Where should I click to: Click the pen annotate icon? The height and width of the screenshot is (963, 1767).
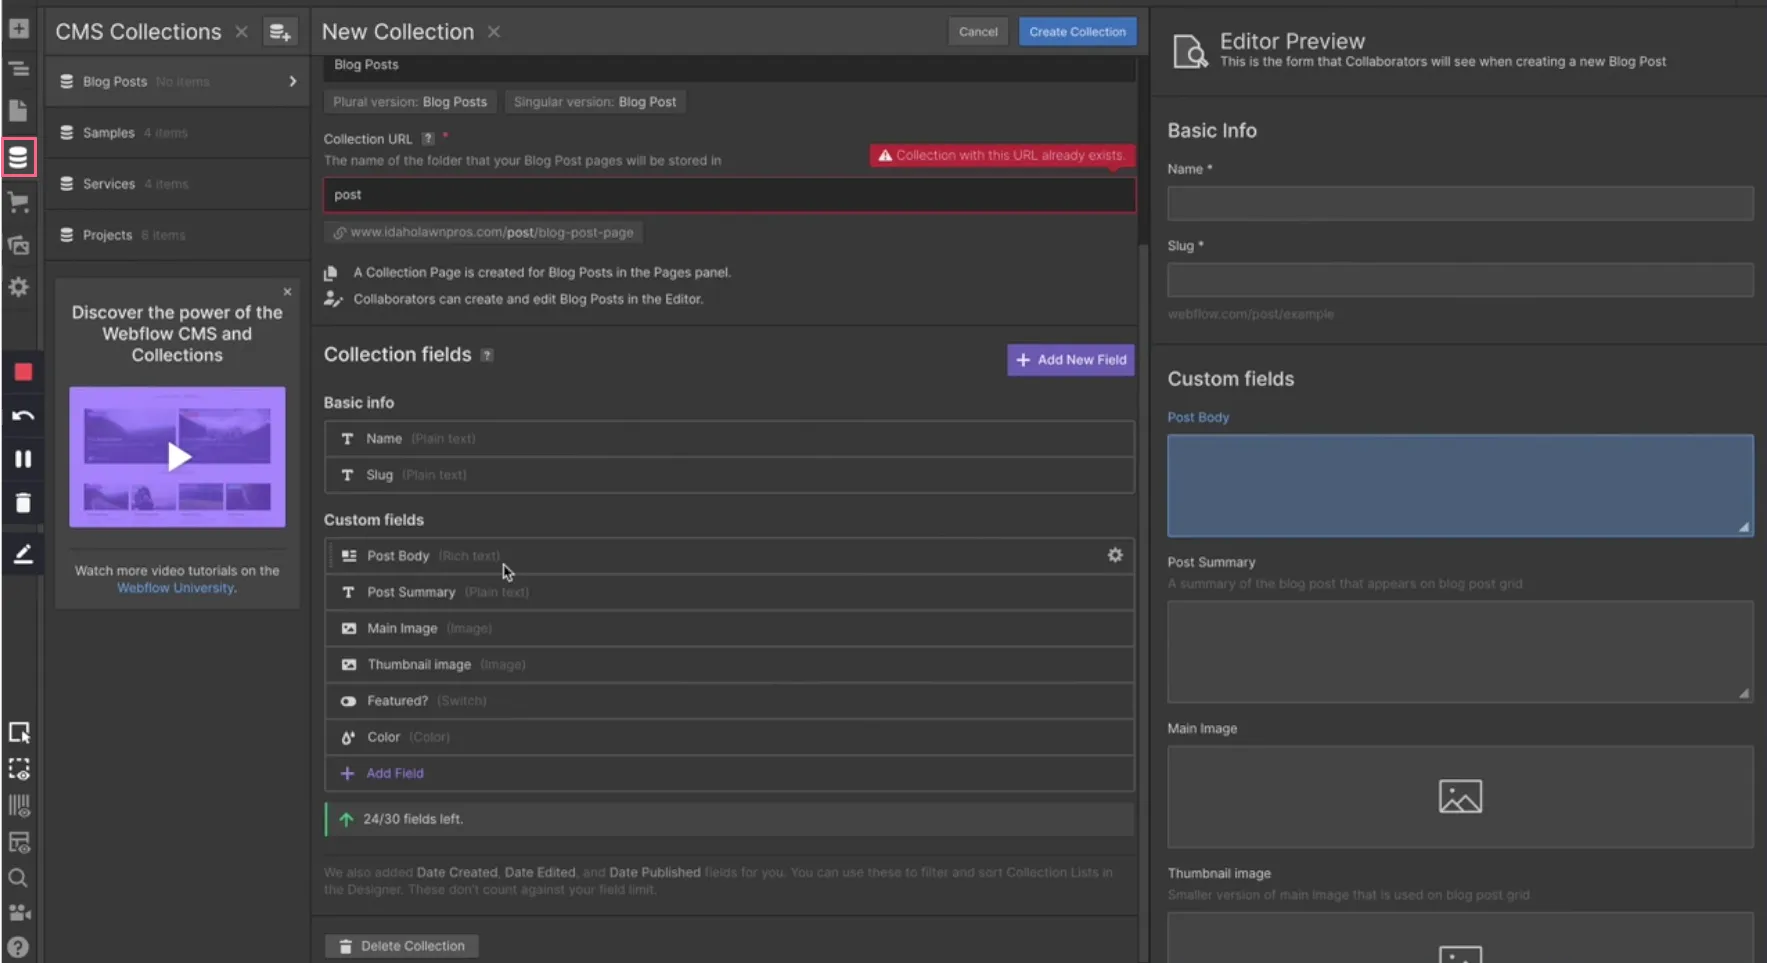click(23, 554)
